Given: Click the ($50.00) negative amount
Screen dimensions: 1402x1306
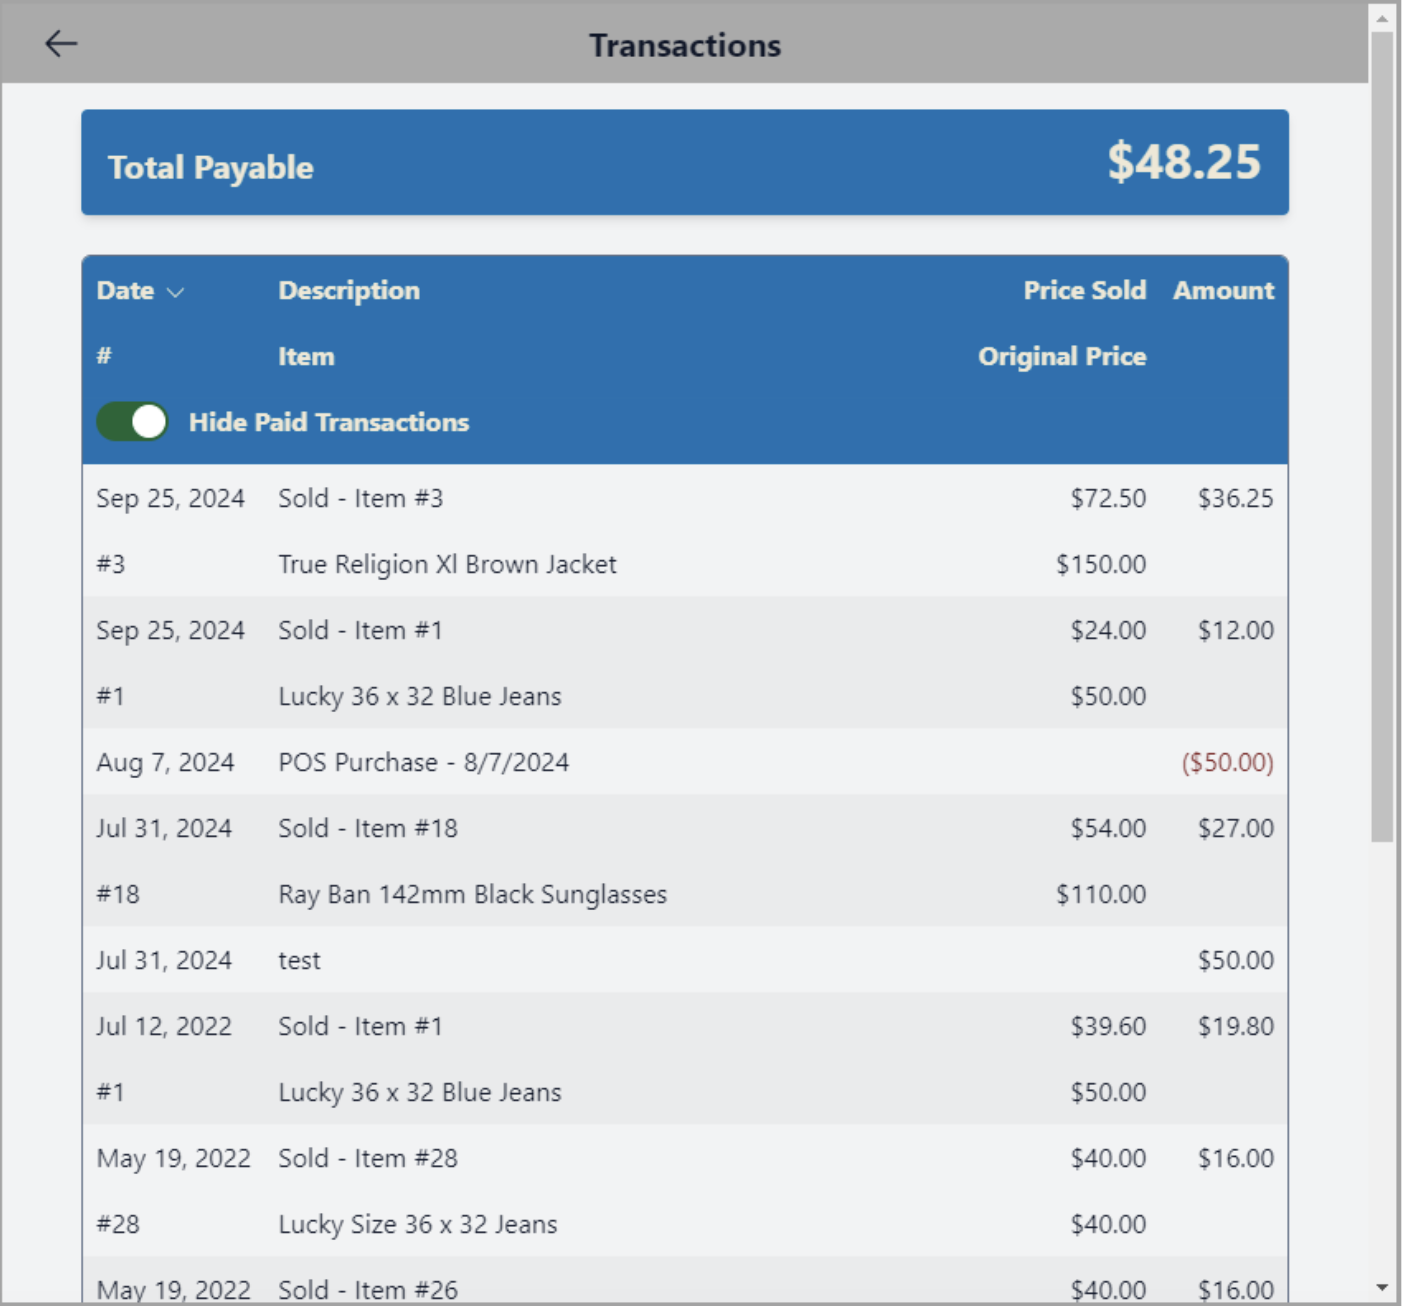Looking at the screenshot, I should pos(1227,762).
